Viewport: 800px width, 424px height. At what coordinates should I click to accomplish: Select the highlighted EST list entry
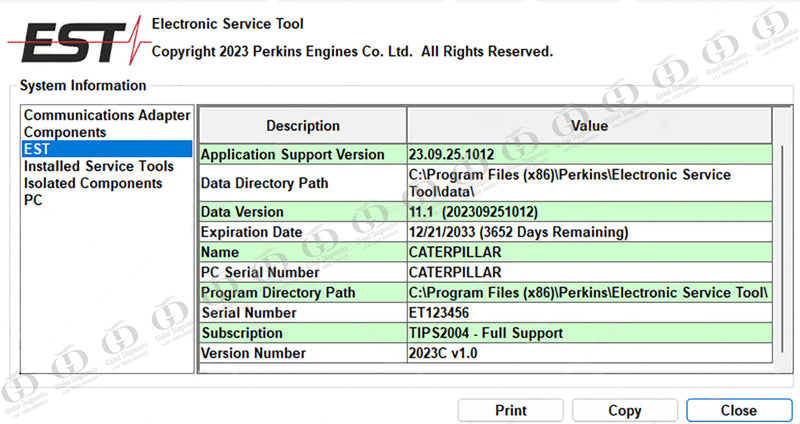107,149
